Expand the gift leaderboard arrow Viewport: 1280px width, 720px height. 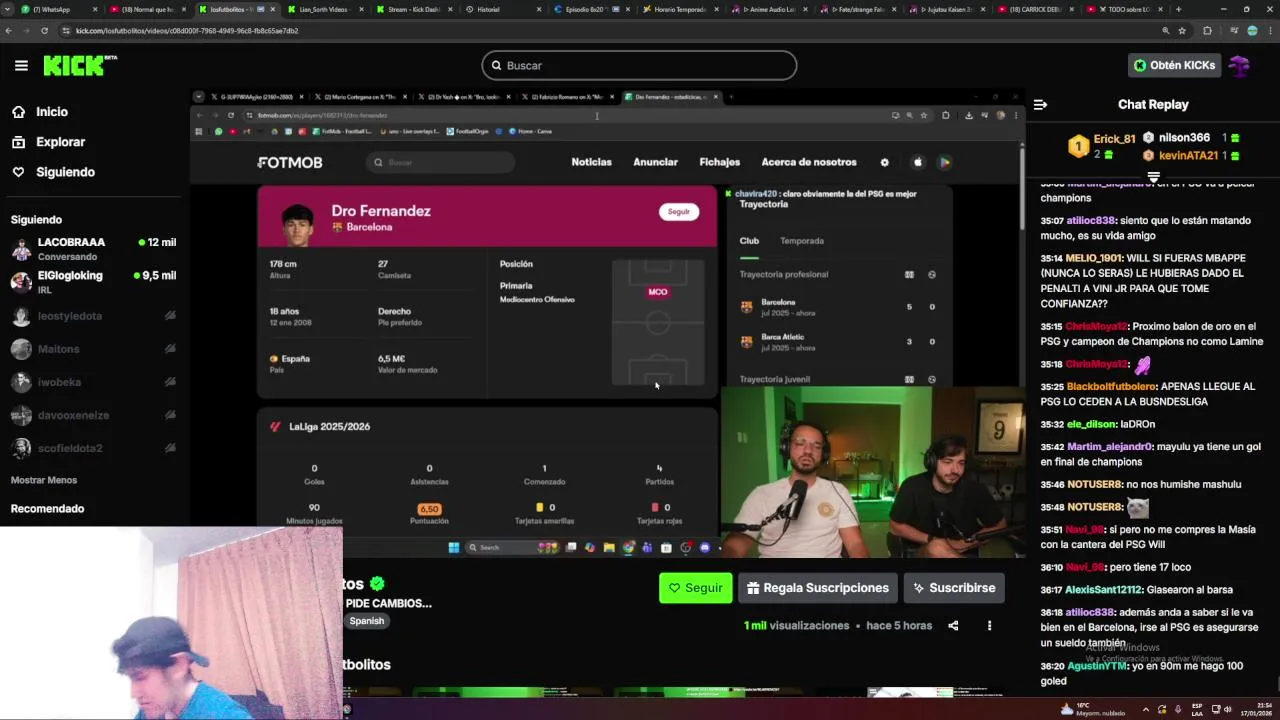1153,177
